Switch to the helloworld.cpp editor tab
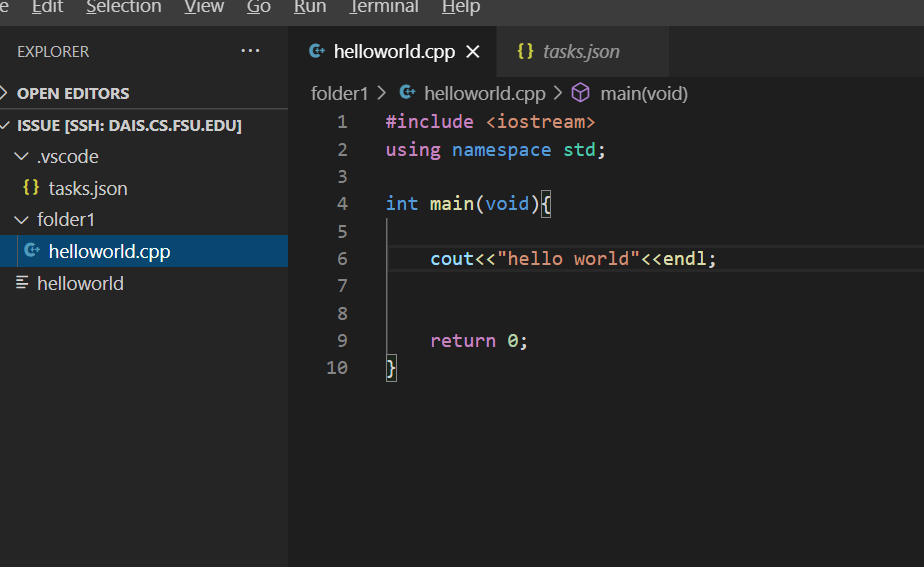This screenshot has height=567, width=924. click(394, 52)
